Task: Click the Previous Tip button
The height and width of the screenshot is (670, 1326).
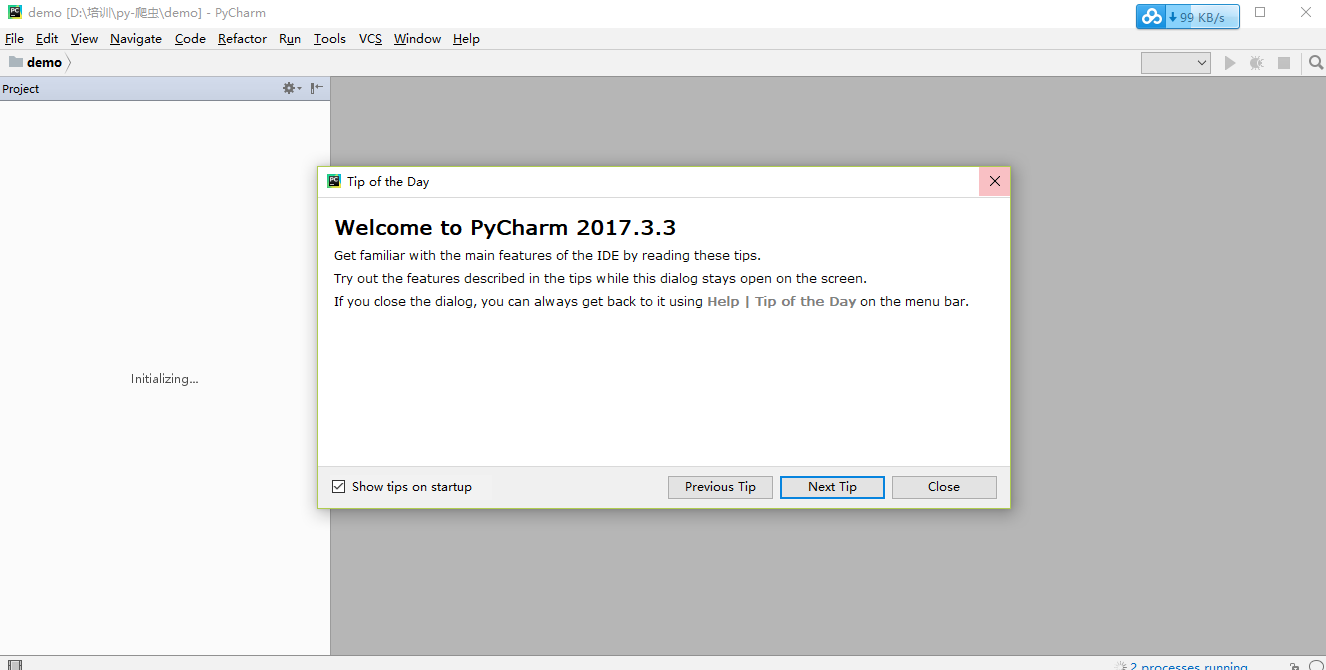Action: click(x=720, y=487)
